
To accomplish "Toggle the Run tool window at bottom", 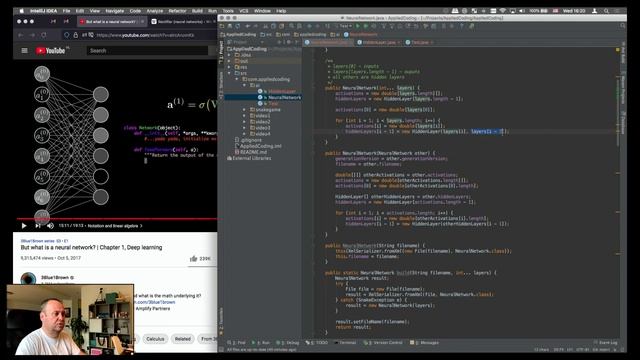I will [261, 343].
